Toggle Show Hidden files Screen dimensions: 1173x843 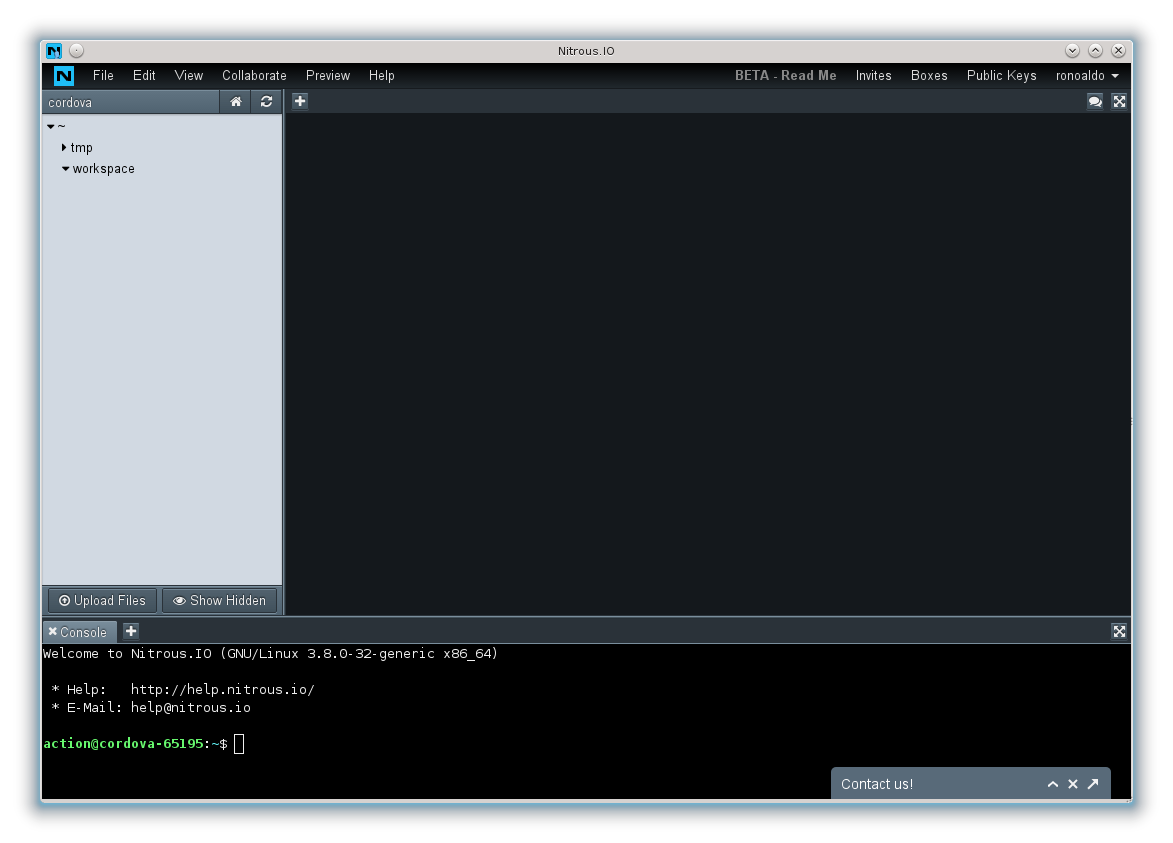point(219,601)
